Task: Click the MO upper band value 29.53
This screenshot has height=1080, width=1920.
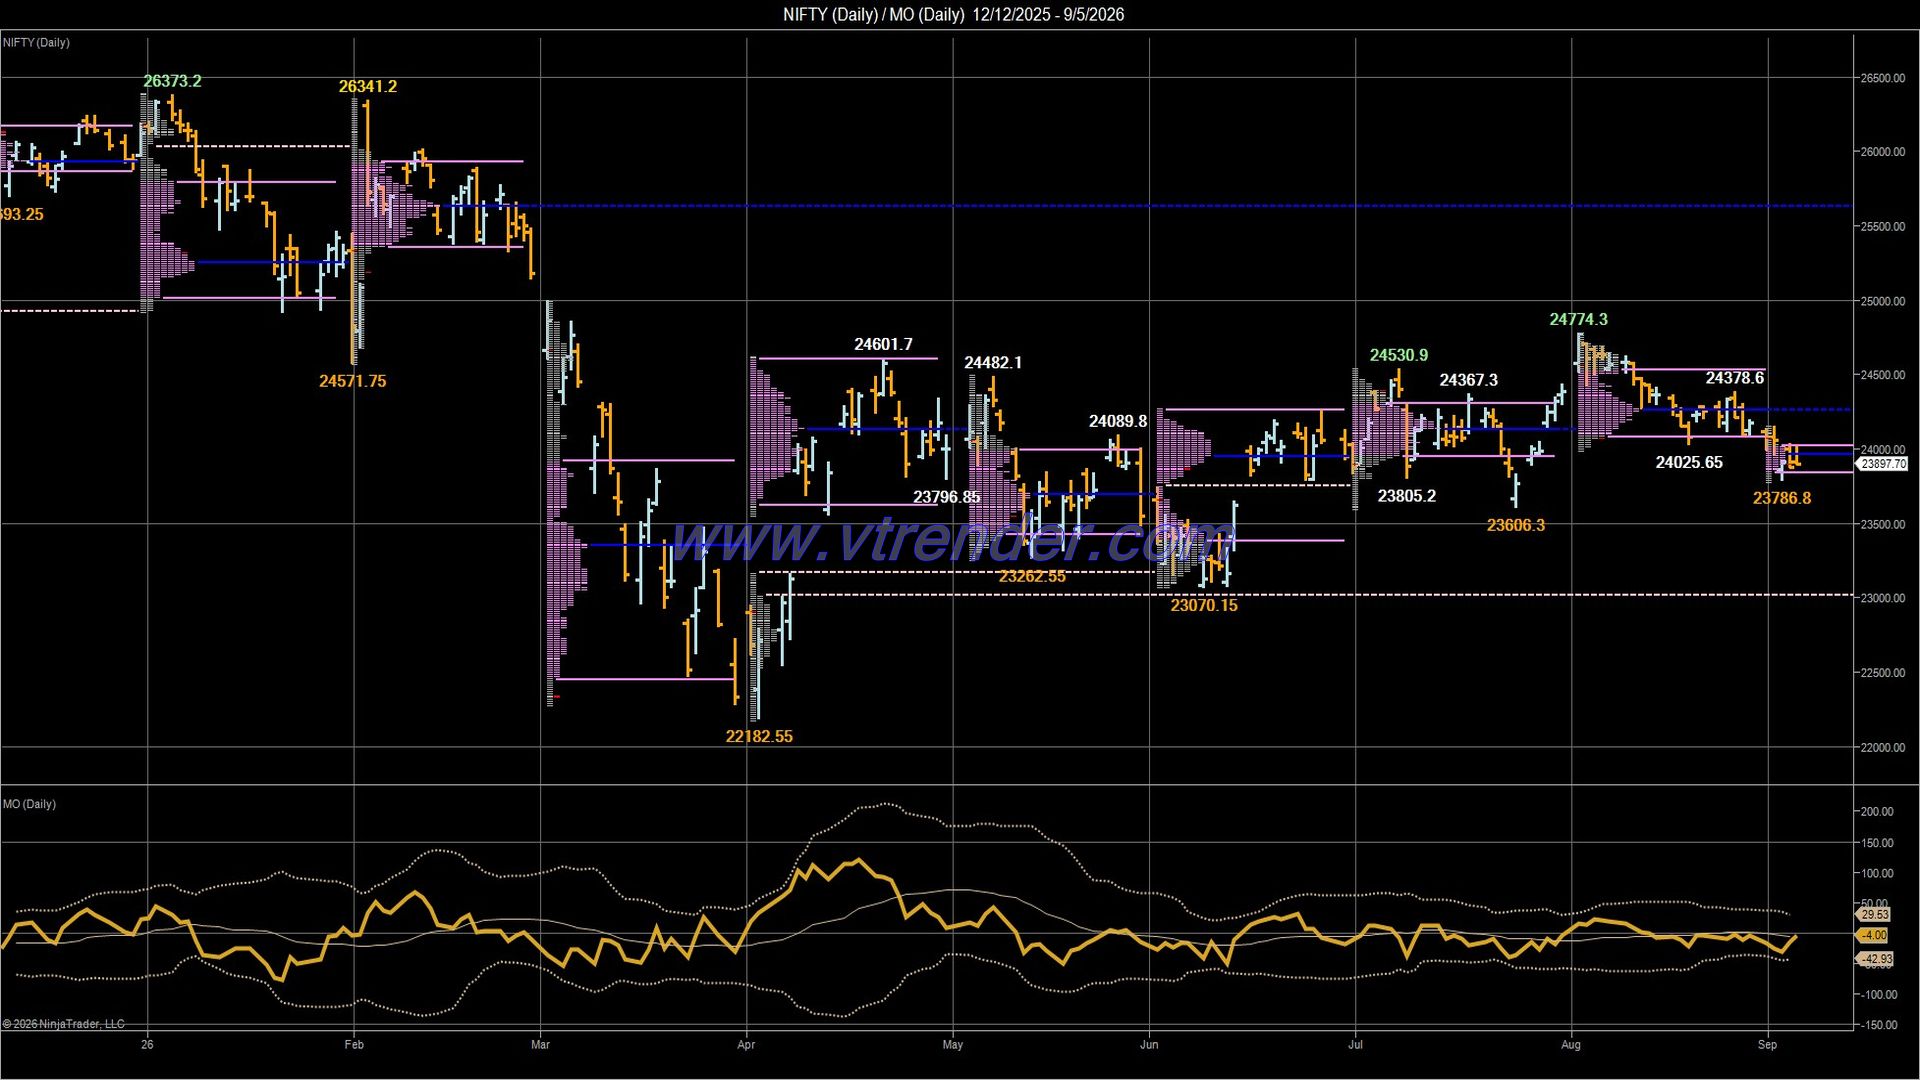Action: click(x=1875, y=914)
